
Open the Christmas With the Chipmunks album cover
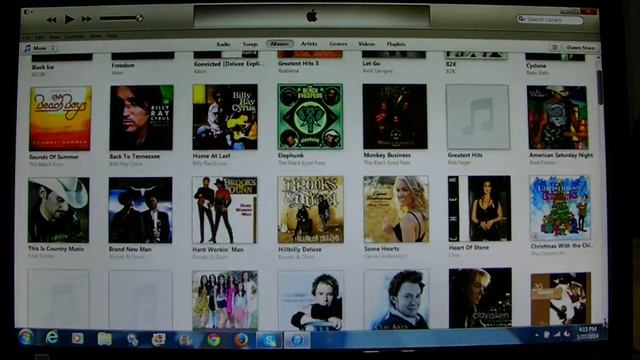[x=560, y=208]
